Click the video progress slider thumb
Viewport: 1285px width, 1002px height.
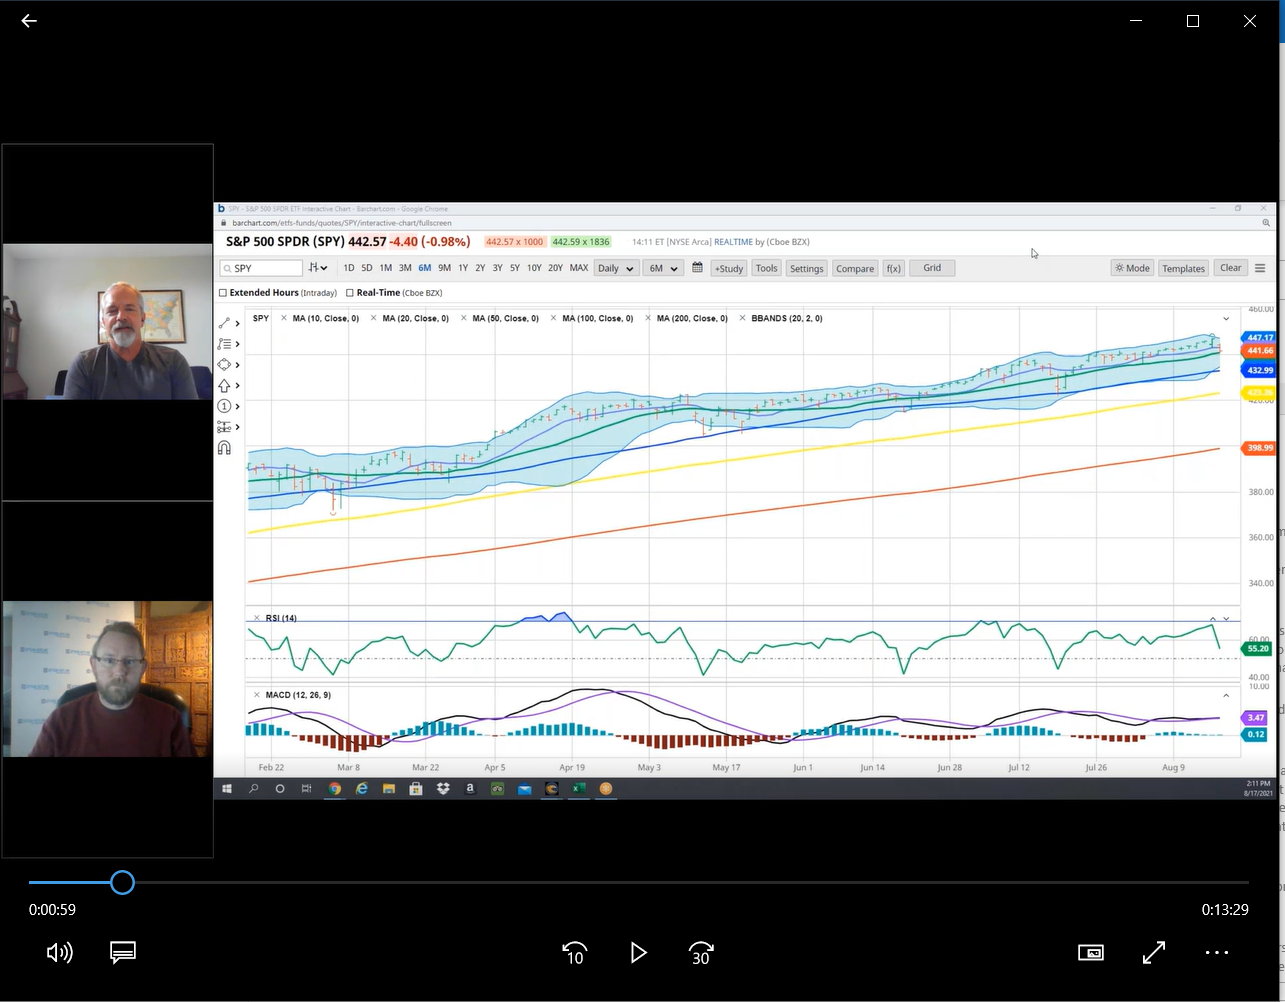(122, 882)
